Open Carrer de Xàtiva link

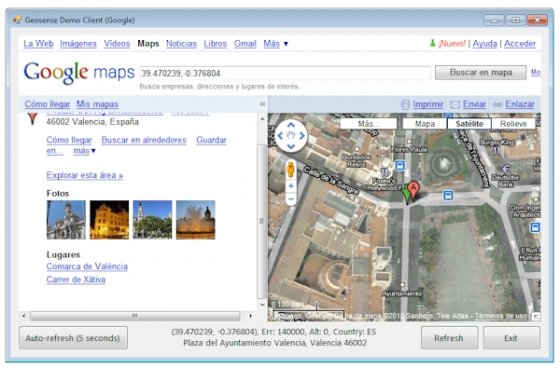[76, 279]
